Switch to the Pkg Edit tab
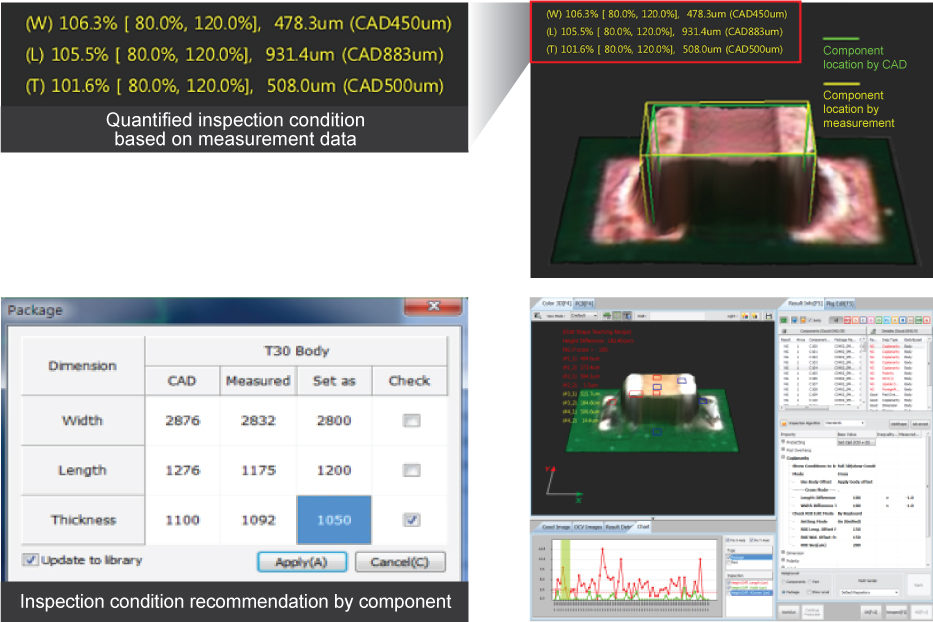This screenshot has height=622, width=933. tap(840, 302)
